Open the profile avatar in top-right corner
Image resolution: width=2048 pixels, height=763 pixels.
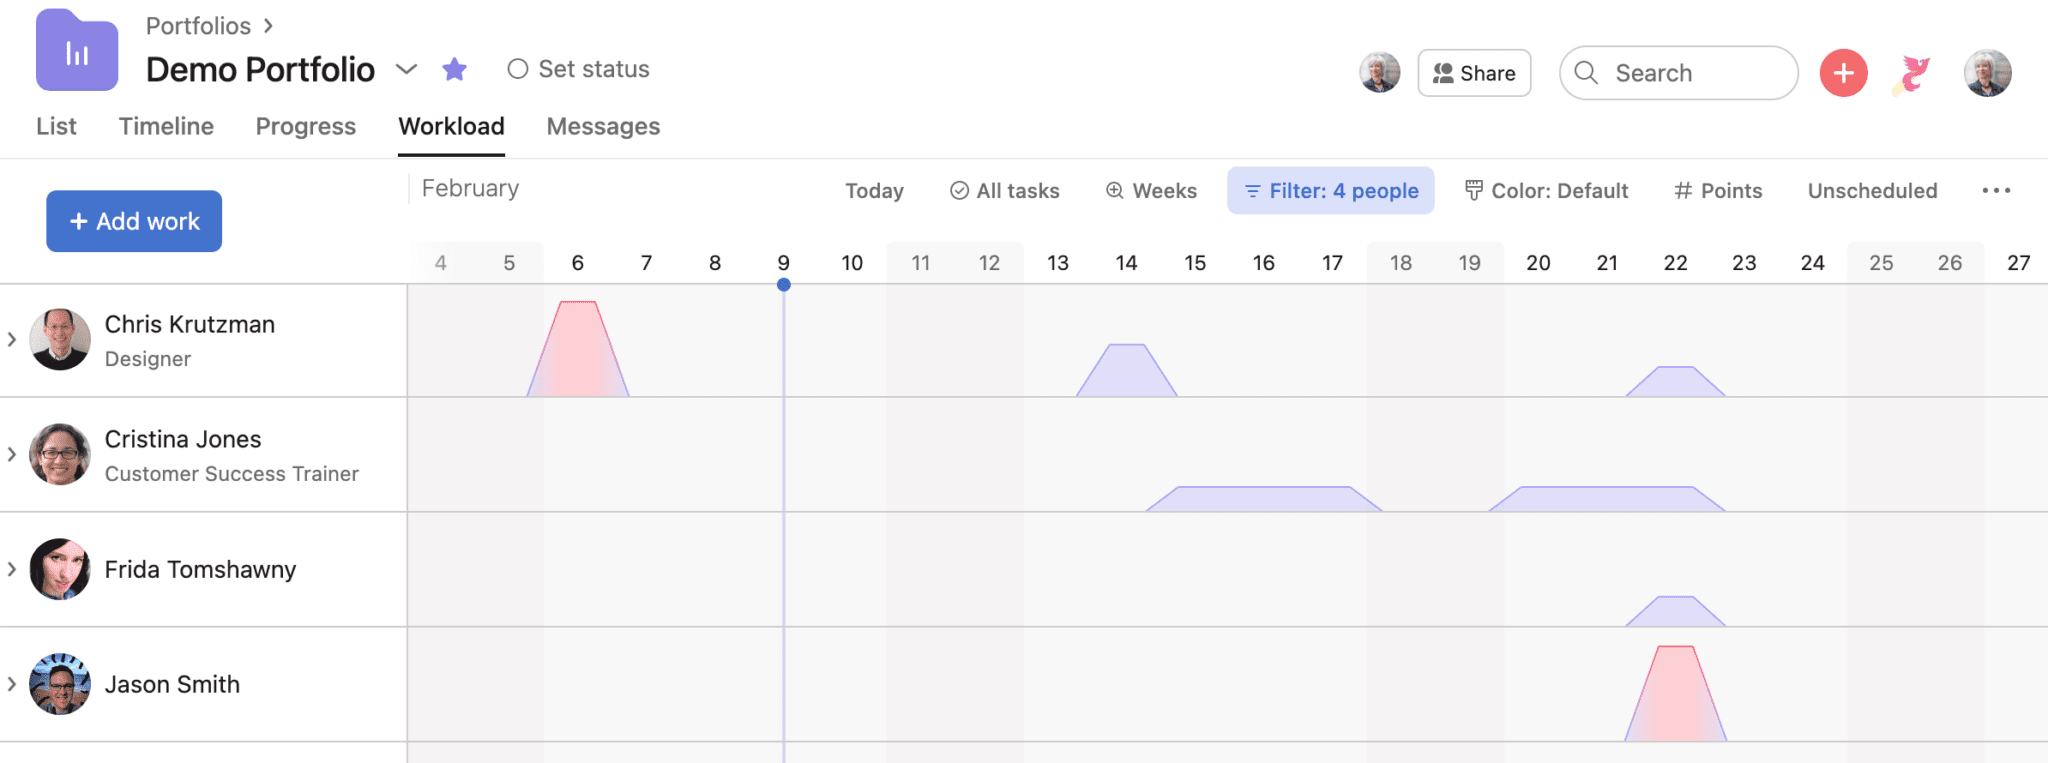pyautogui.click(x=1987, y=73)
